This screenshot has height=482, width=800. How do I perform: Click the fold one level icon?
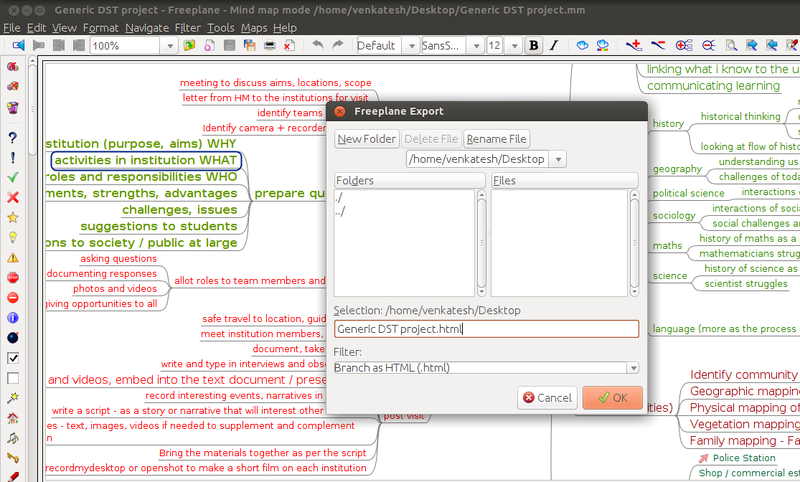709,45
